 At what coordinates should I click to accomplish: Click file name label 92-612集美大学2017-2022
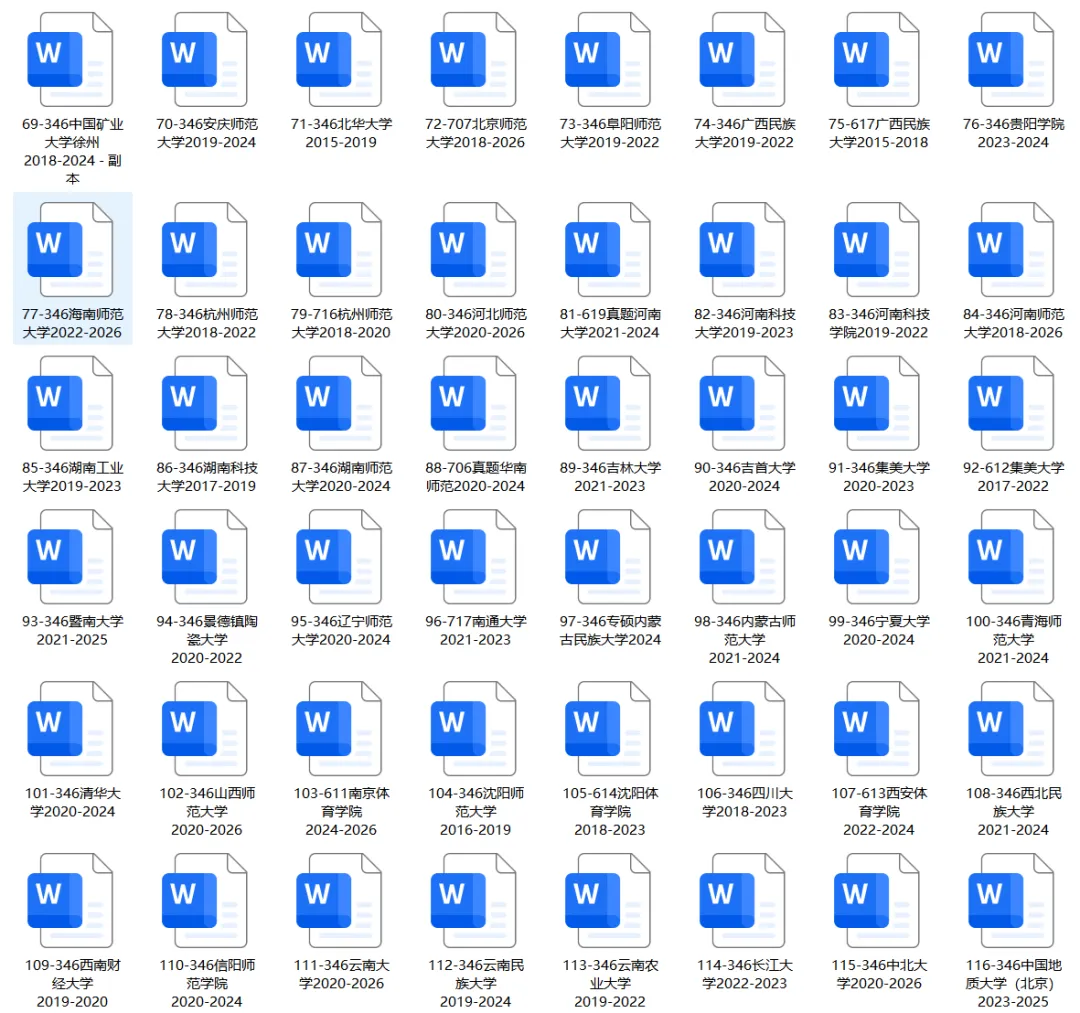tap(1013, 477)
